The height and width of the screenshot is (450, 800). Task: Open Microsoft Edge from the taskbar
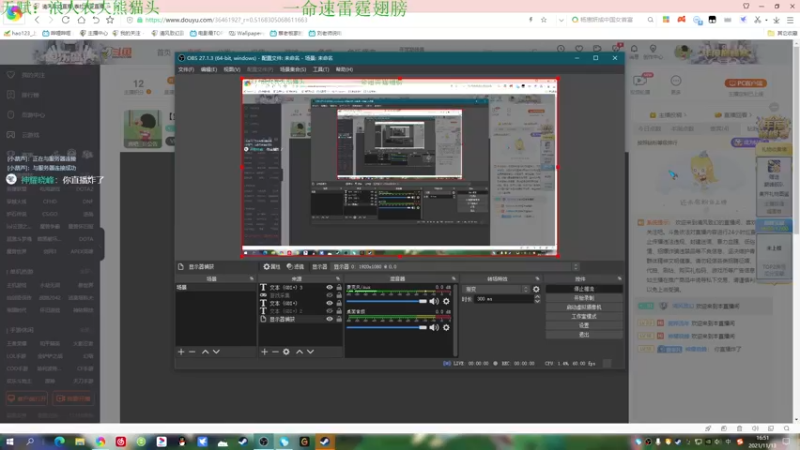[x=59, y=441]
